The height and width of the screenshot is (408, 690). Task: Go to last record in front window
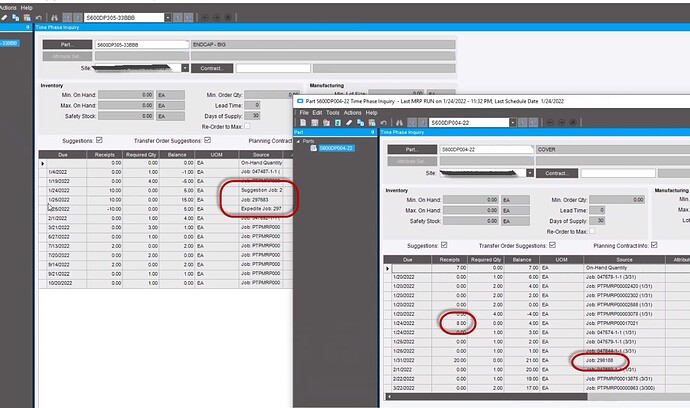(533, 123)
